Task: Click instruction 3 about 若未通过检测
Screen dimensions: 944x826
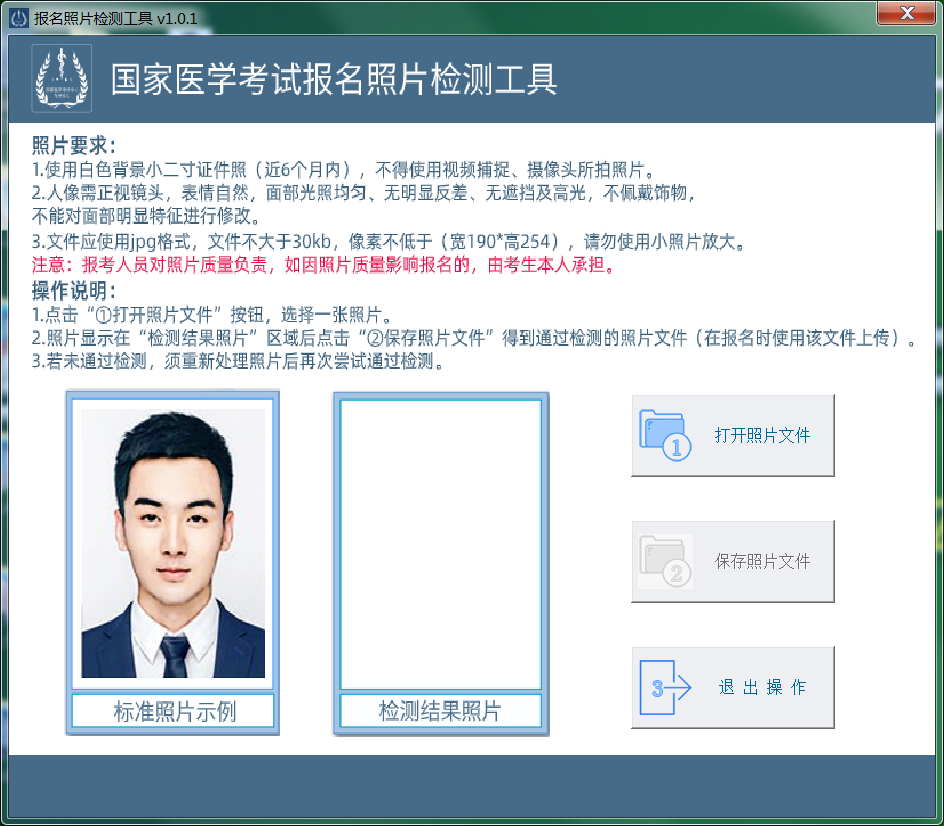Action: [x=238, y=361]
